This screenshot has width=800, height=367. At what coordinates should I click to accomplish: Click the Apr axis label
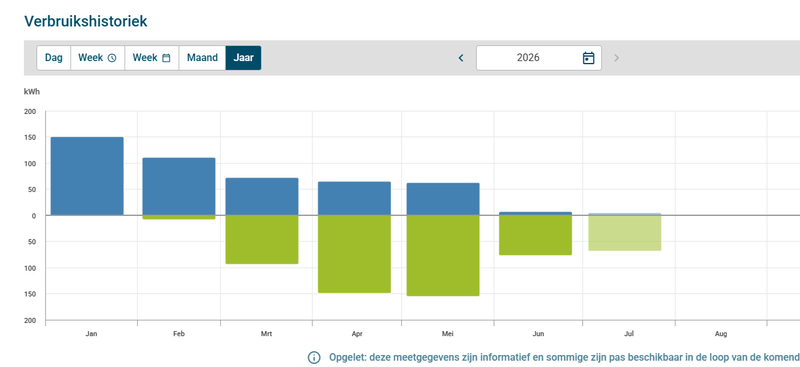point(357,334)
